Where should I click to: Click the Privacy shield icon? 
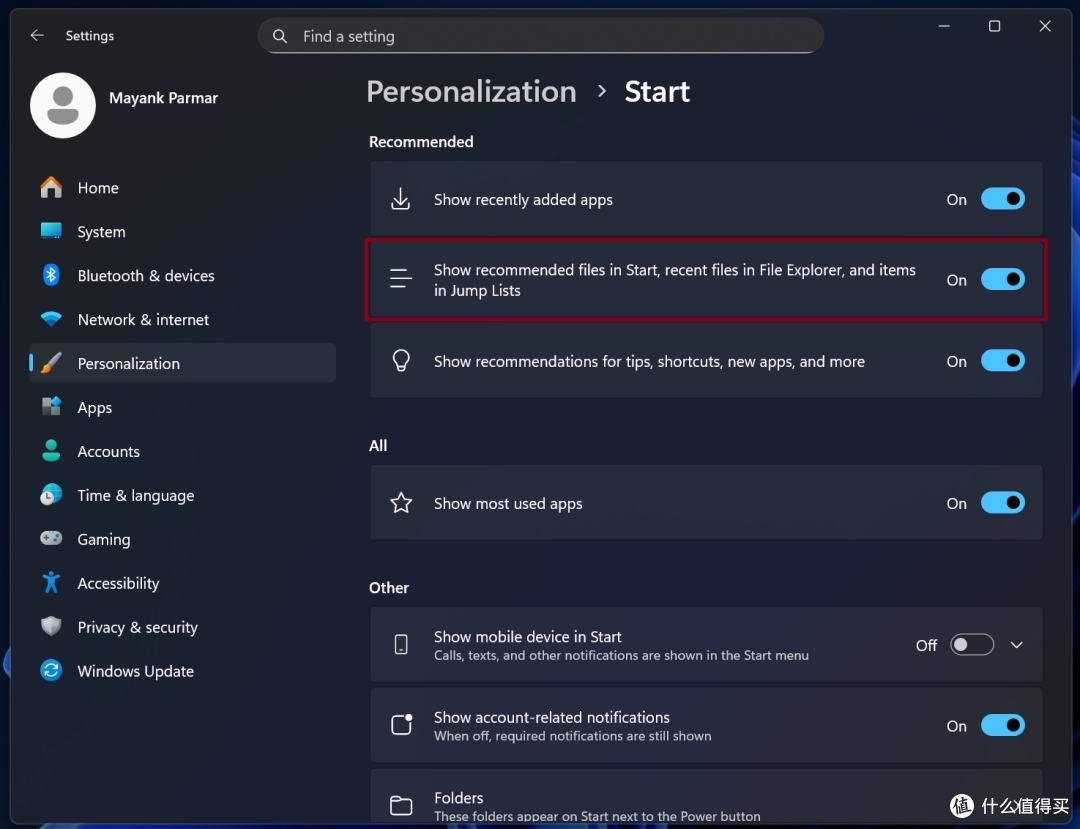point(51,627)
